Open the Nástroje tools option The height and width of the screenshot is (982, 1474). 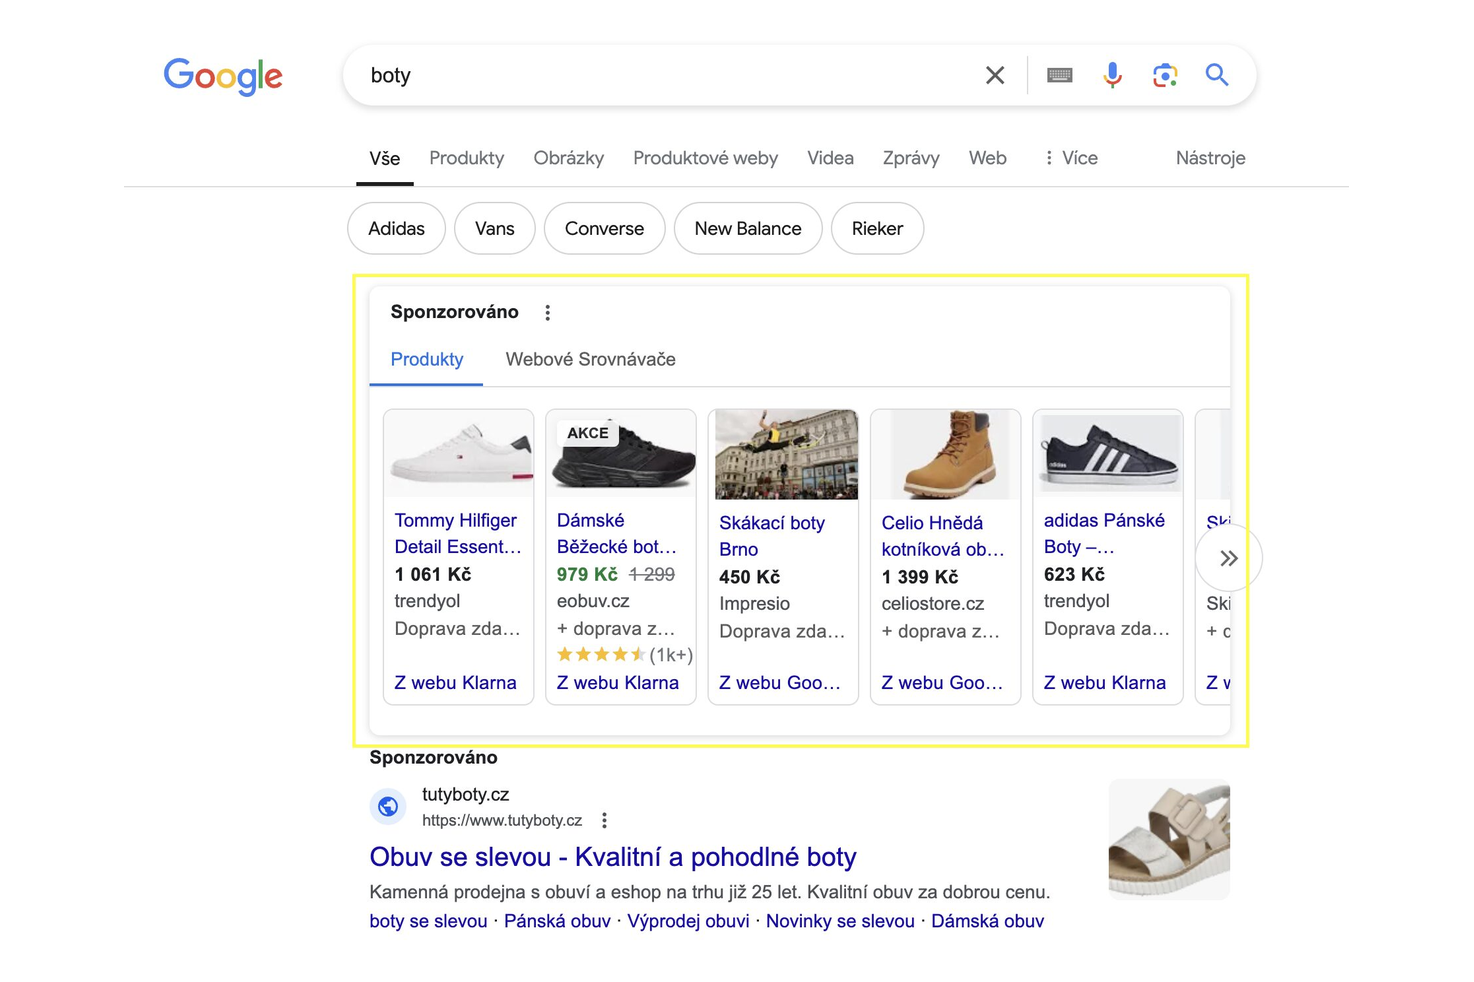click(x=1210, y=158)
